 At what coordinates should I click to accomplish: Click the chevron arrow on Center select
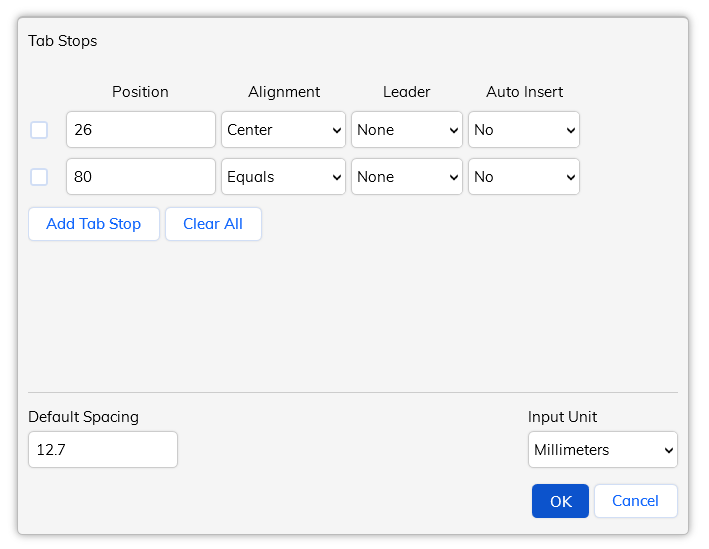337,131
